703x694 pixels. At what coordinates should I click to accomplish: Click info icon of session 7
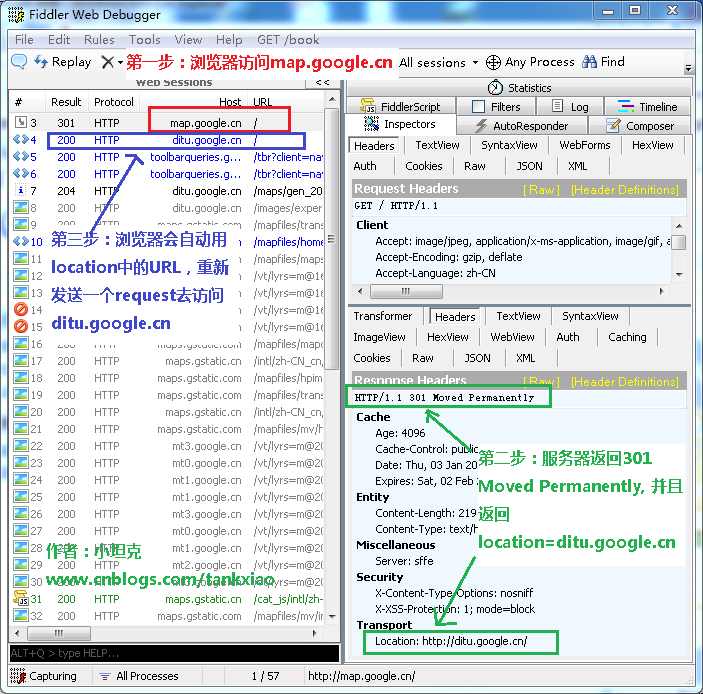[21, 191]
